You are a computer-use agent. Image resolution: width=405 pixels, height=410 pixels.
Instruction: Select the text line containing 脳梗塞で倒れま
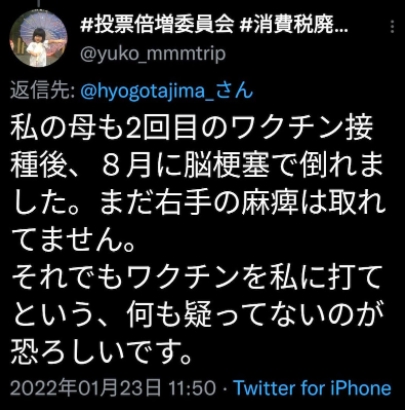tap(197, 165)
